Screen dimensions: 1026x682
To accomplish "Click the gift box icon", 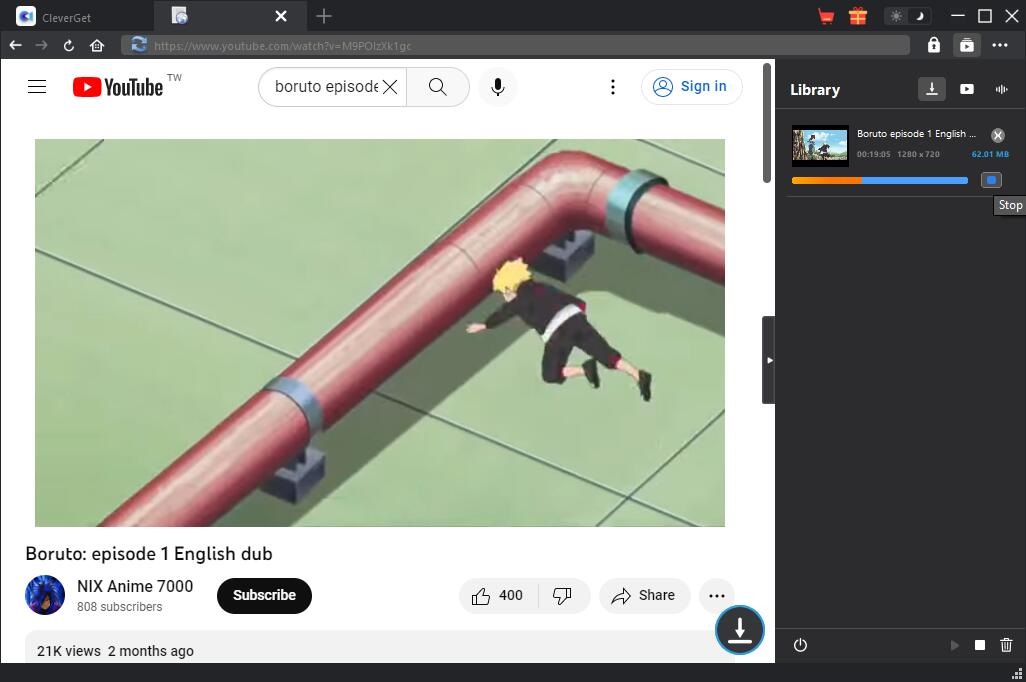I will click(857, 16).
